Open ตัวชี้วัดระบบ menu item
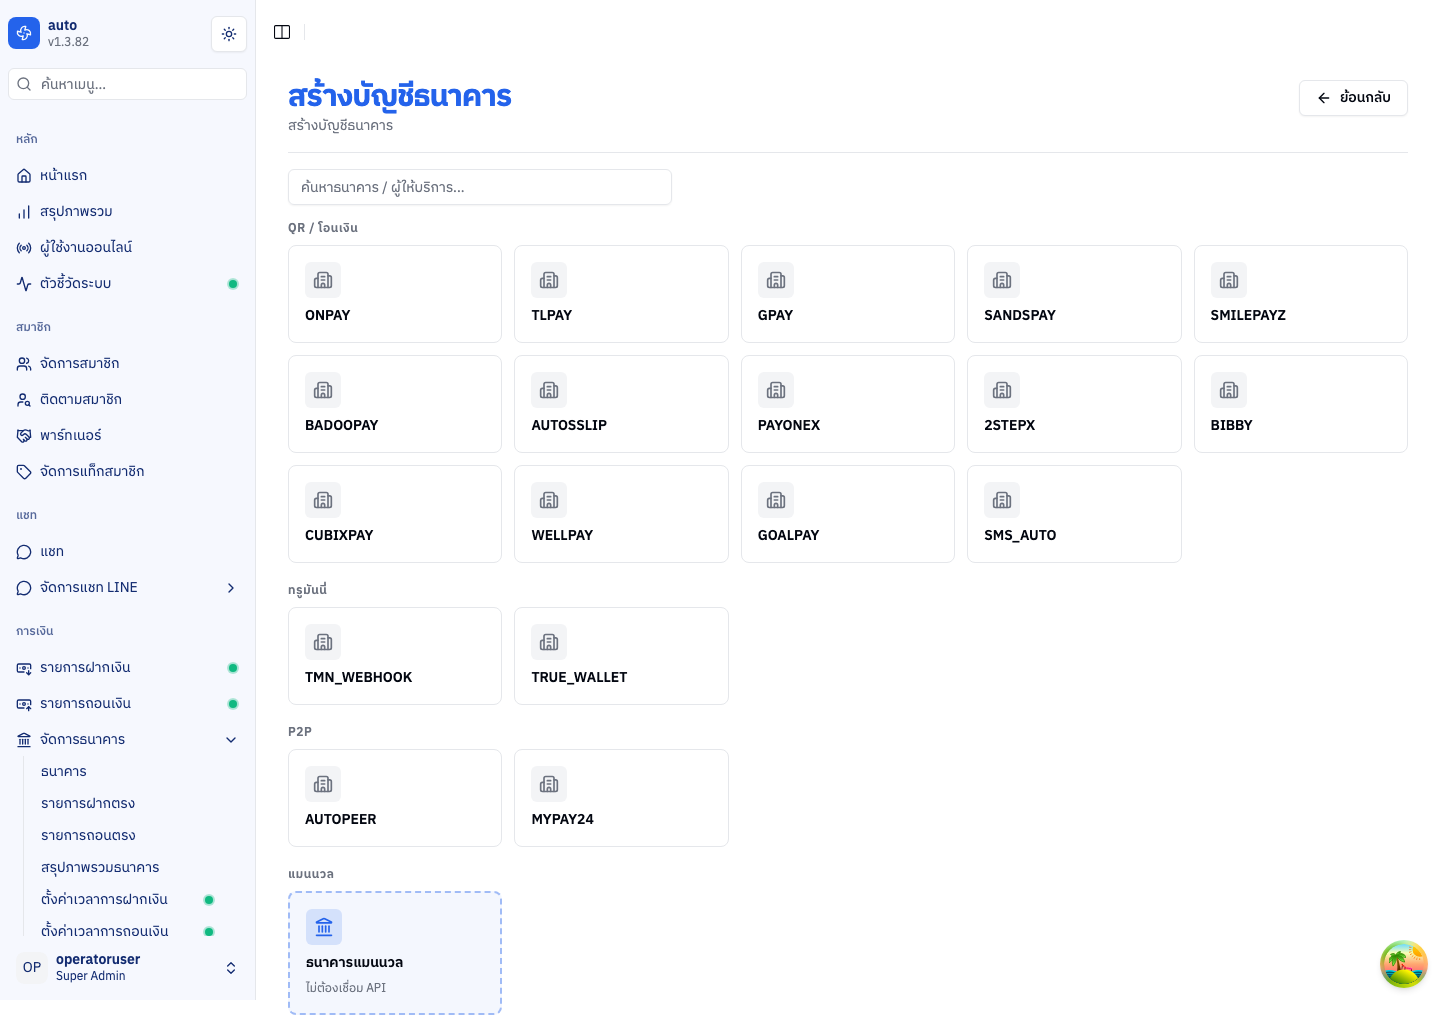This screenshot has height=1031, width=1440. [128, 284]
